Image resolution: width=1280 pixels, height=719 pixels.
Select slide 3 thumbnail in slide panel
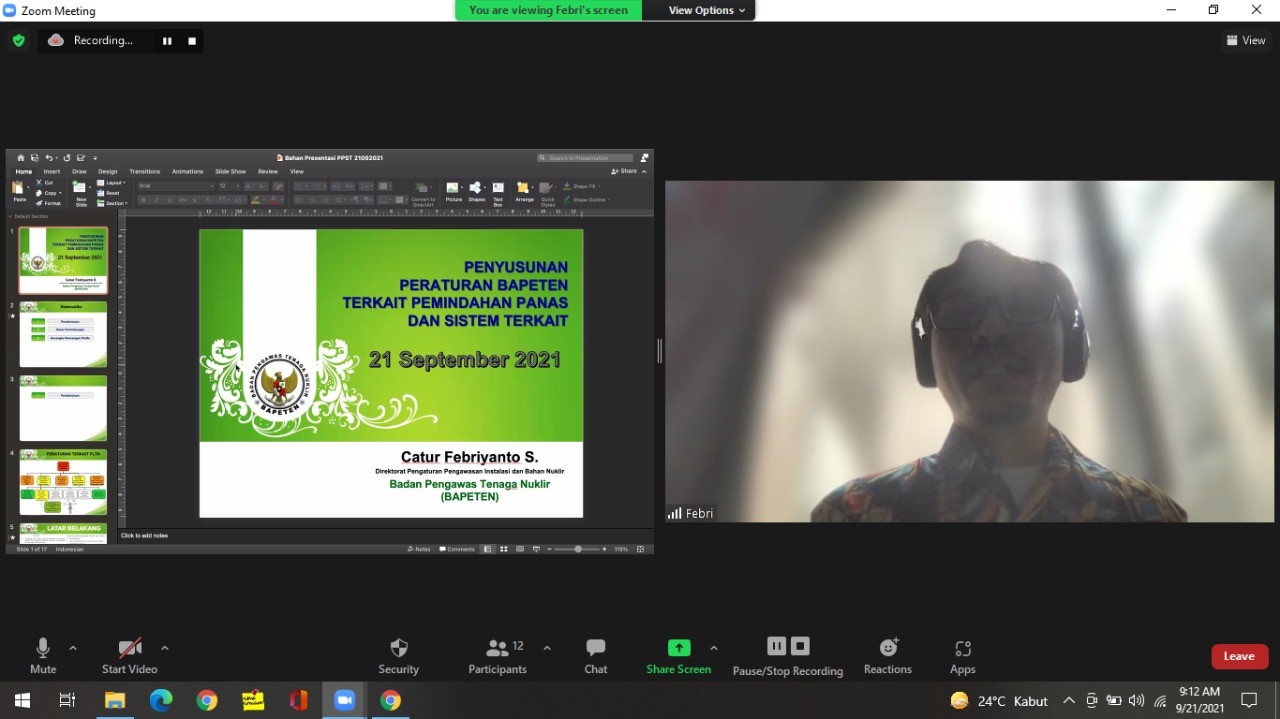coord(63,408)
